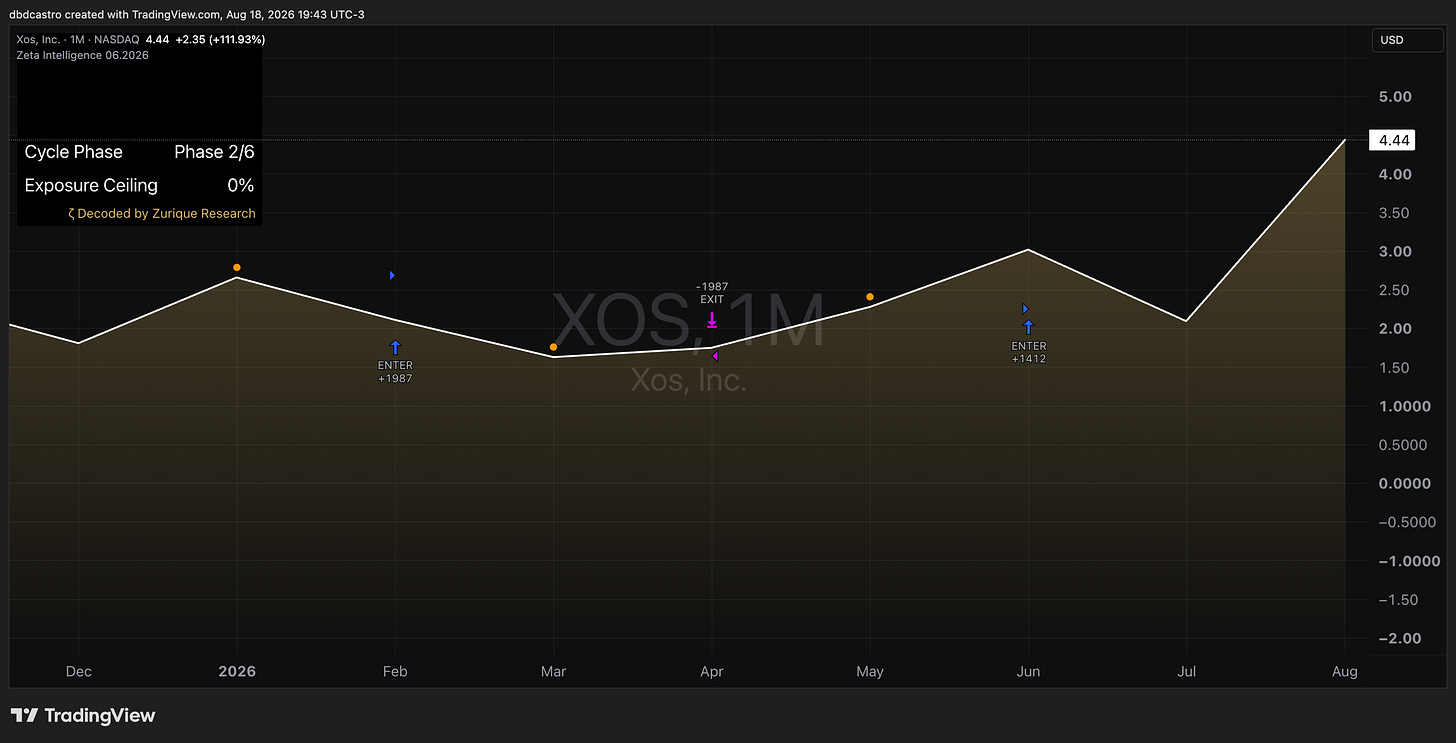
Task: Click the 'Jun' label on the time axis
Action: [x=1028, y=672]
